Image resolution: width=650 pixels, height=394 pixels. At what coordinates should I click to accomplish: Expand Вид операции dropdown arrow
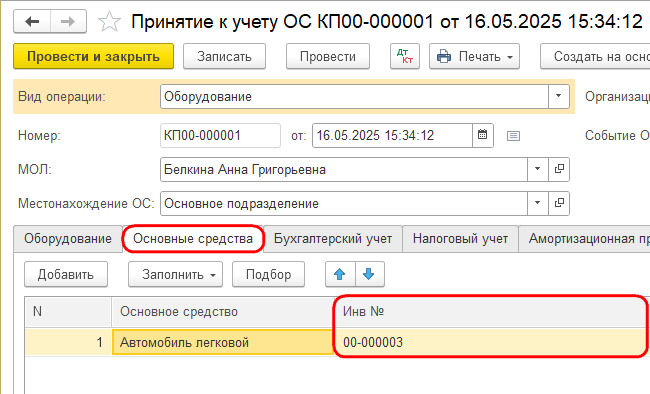click(558, 96)
